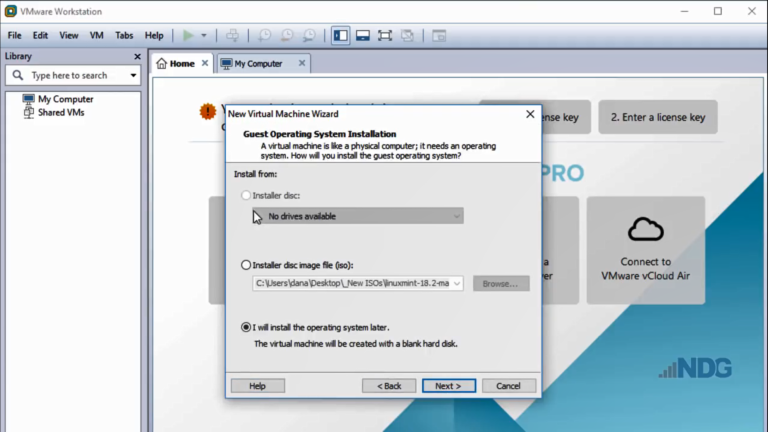This screenshot has height=432, width=768.
Task: Click the My Computer icon in Library tree
Action: coord(28,99)
